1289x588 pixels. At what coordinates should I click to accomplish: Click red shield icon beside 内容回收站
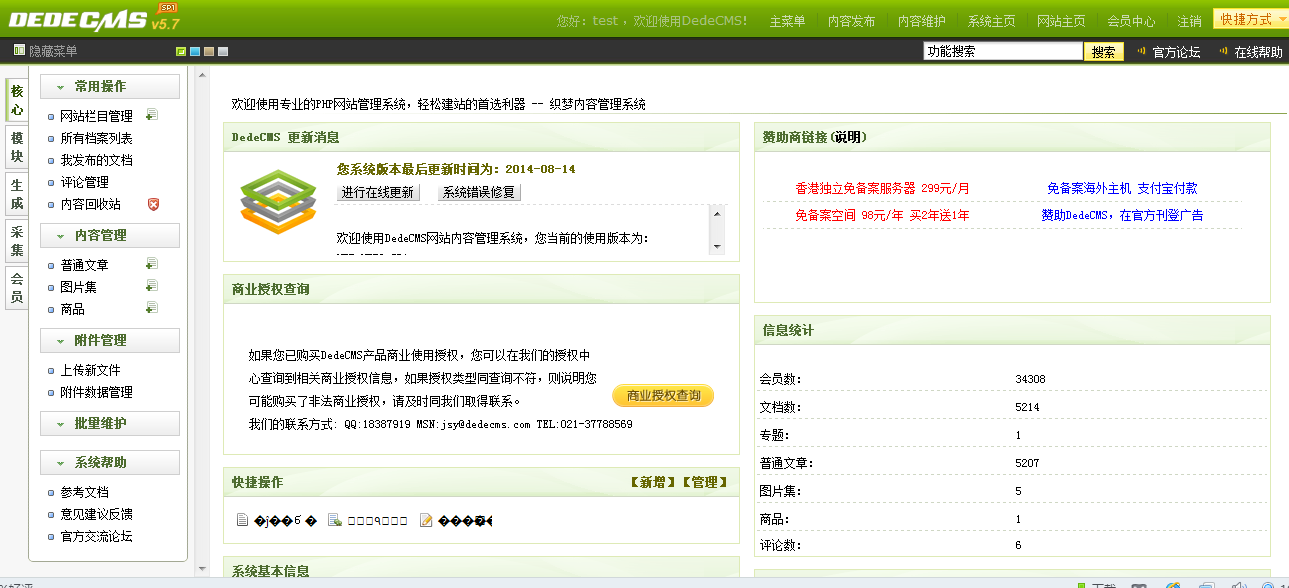click(153, 204)
